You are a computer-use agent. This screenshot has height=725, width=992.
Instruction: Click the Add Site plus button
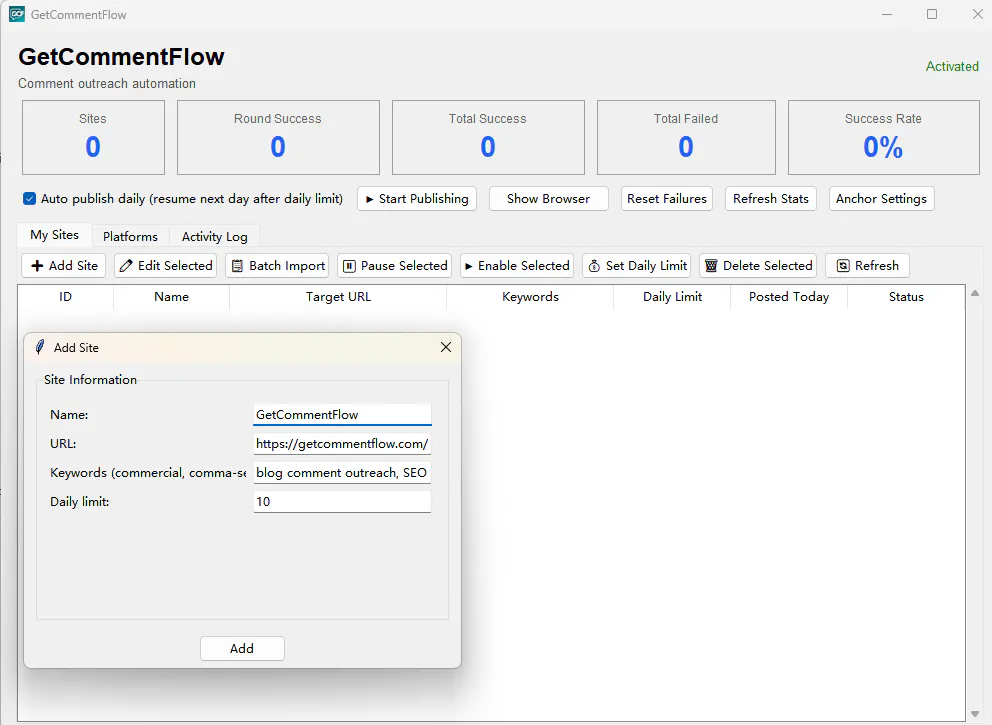coord(64,266)
